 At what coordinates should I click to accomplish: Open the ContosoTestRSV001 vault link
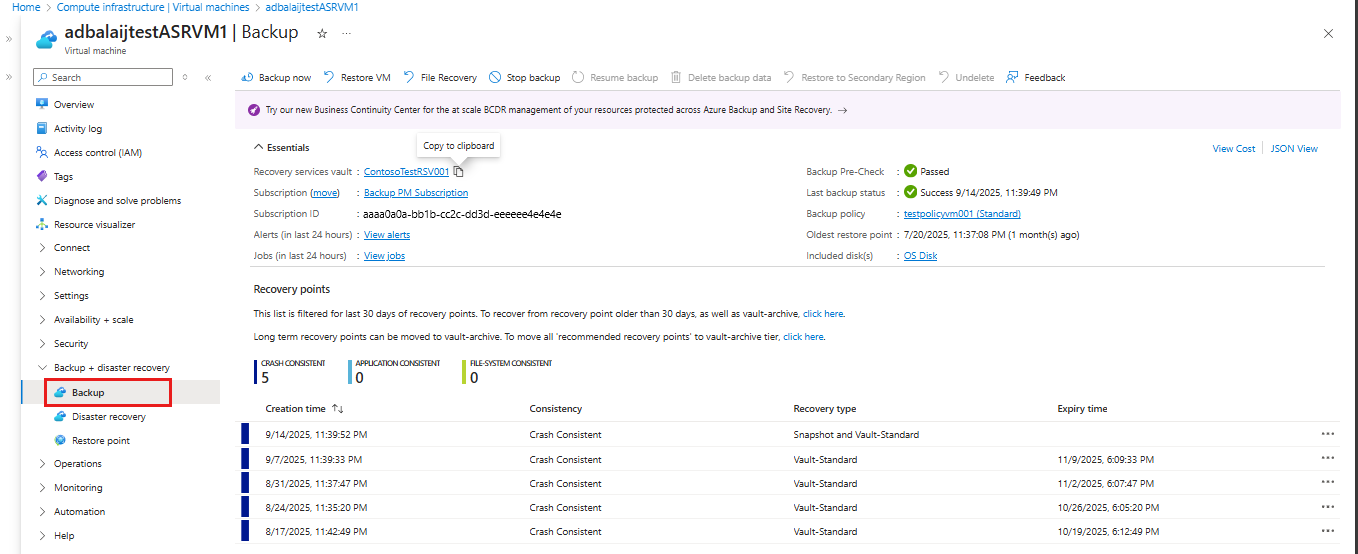pyautogui.click(x=406, y=172)
